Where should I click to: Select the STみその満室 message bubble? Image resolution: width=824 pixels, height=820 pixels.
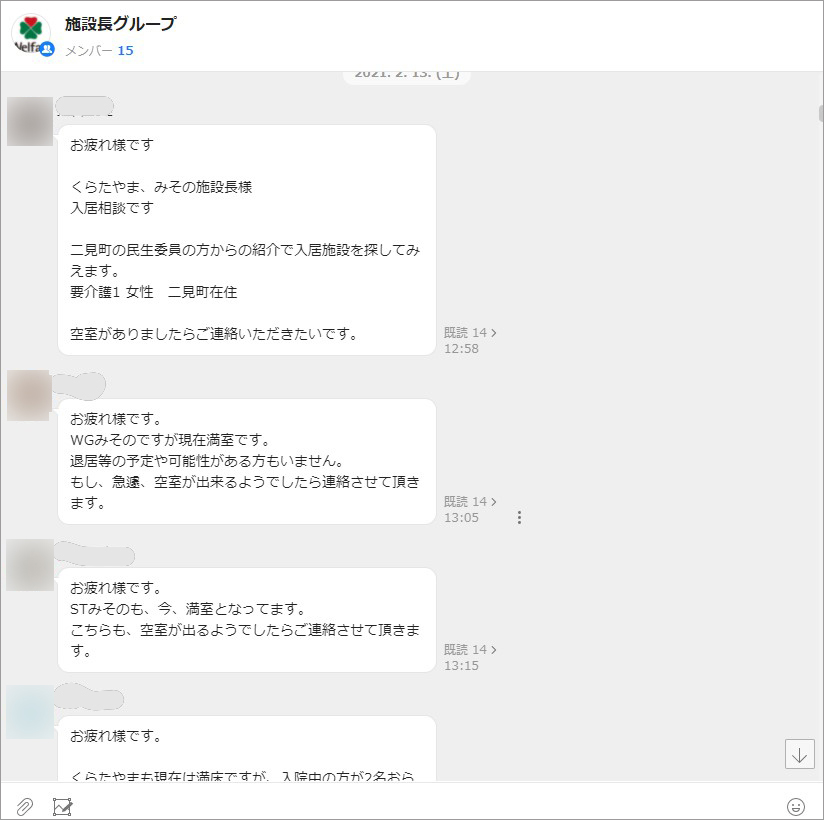[x=247, y=620]
